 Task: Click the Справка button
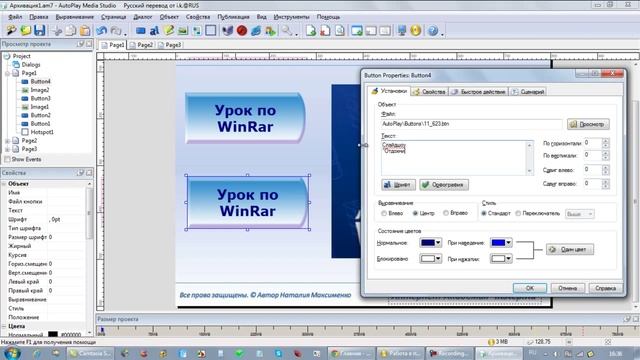pyautogui.click(x=605, y=288)
